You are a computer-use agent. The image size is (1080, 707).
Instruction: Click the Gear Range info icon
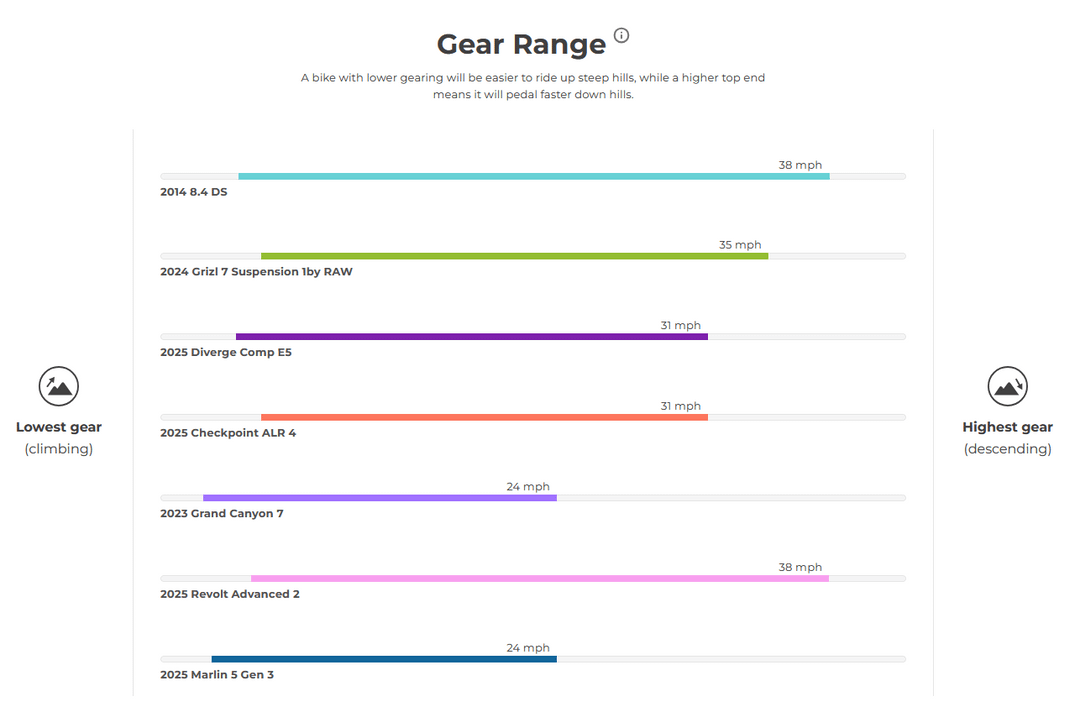click(621, 35)
